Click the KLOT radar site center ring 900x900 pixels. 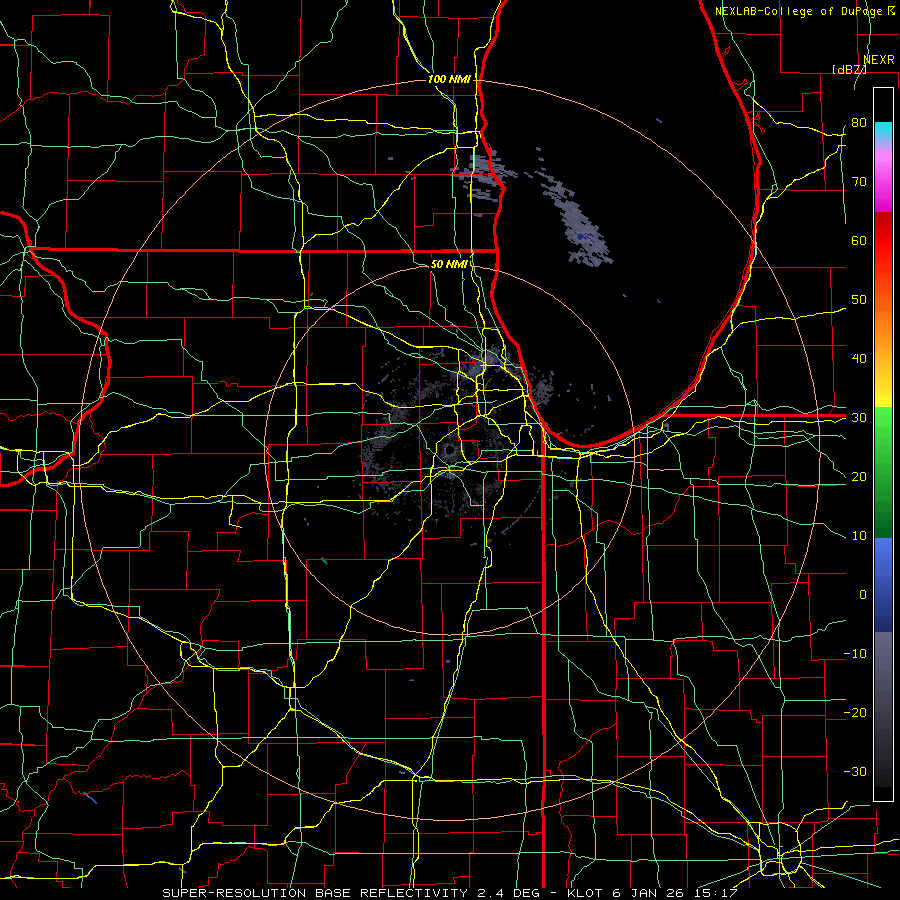click(x=449, y=451)
